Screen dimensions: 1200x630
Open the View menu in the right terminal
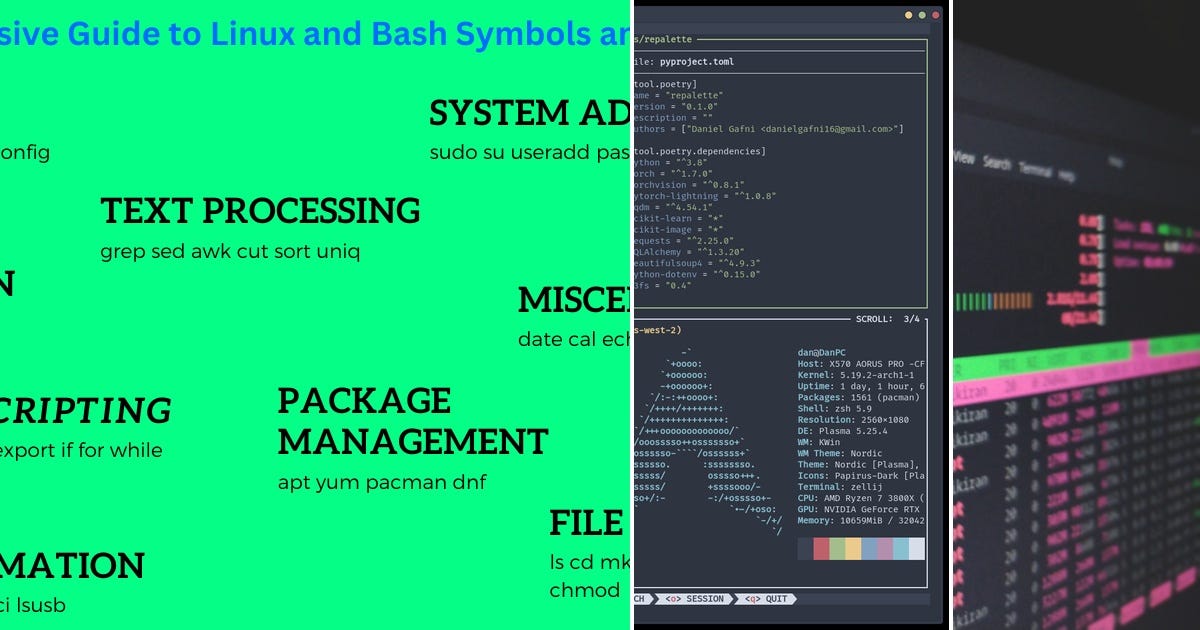pos(963,155)
